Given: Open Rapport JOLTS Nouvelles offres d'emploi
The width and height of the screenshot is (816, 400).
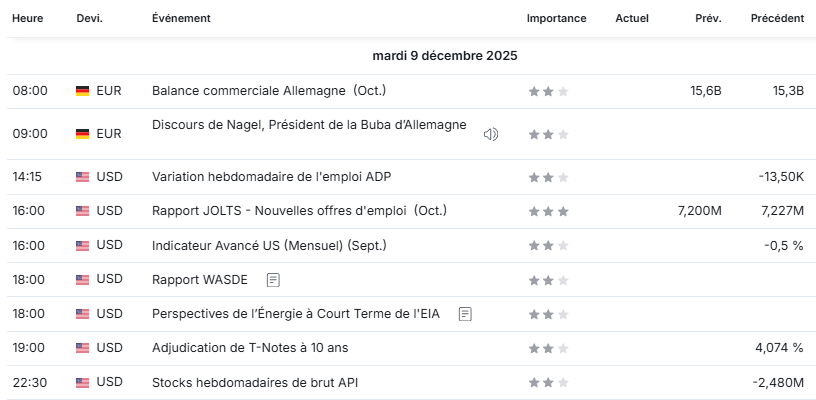Looking at the screenshot, I should [299, 211].
